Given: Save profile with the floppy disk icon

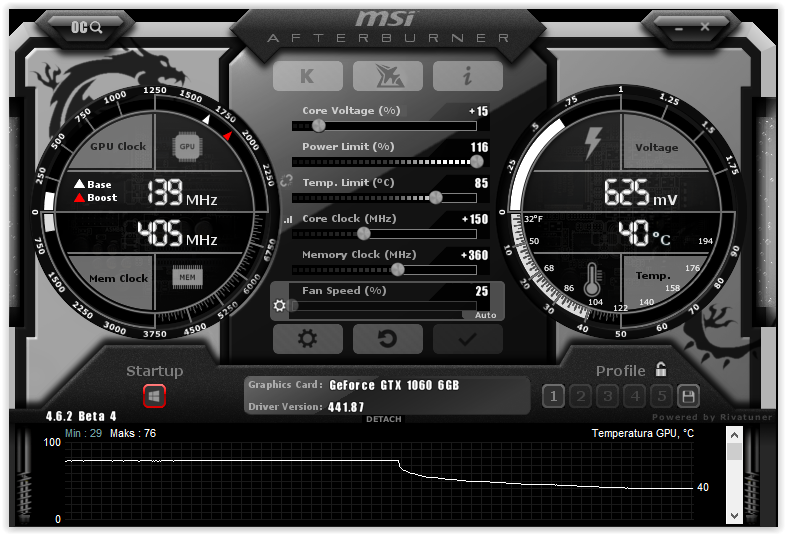Looking at the screenshot, I should pyautogui.click(x=688, y=396).
